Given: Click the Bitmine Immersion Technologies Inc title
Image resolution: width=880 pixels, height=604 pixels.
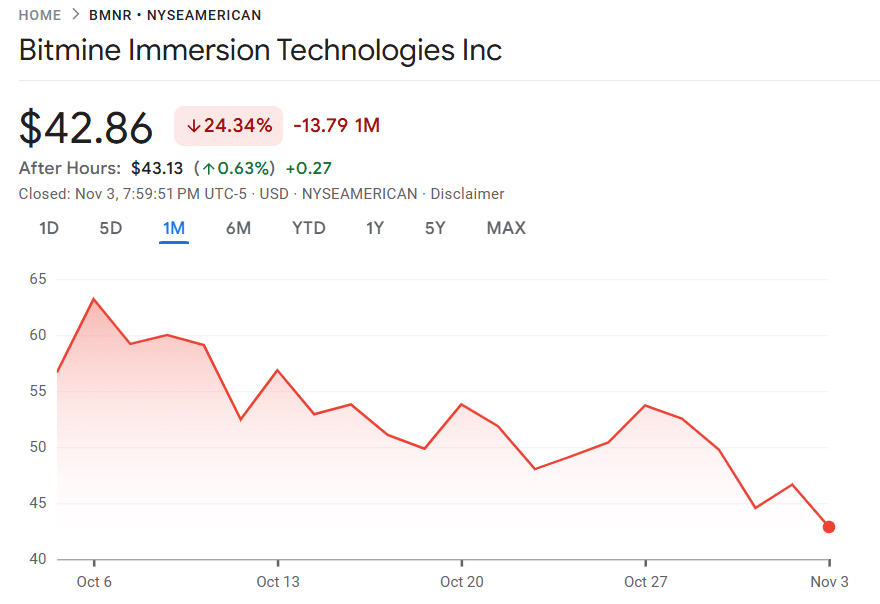Looking at the screenshot, I should click(x=259, y=50).
